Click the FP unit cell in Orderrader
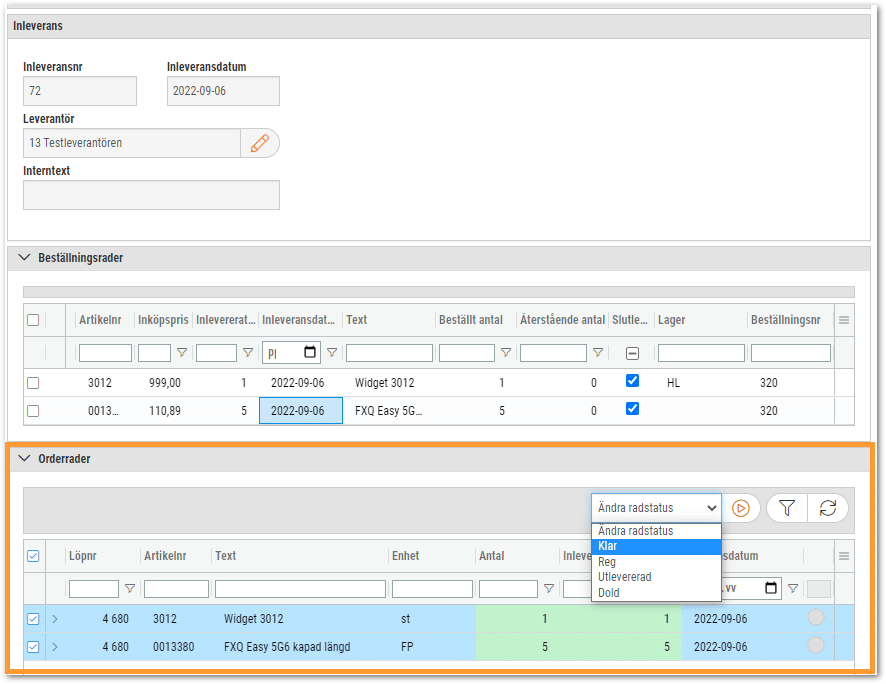The image size is (886, 684). (x=407, y=647)
